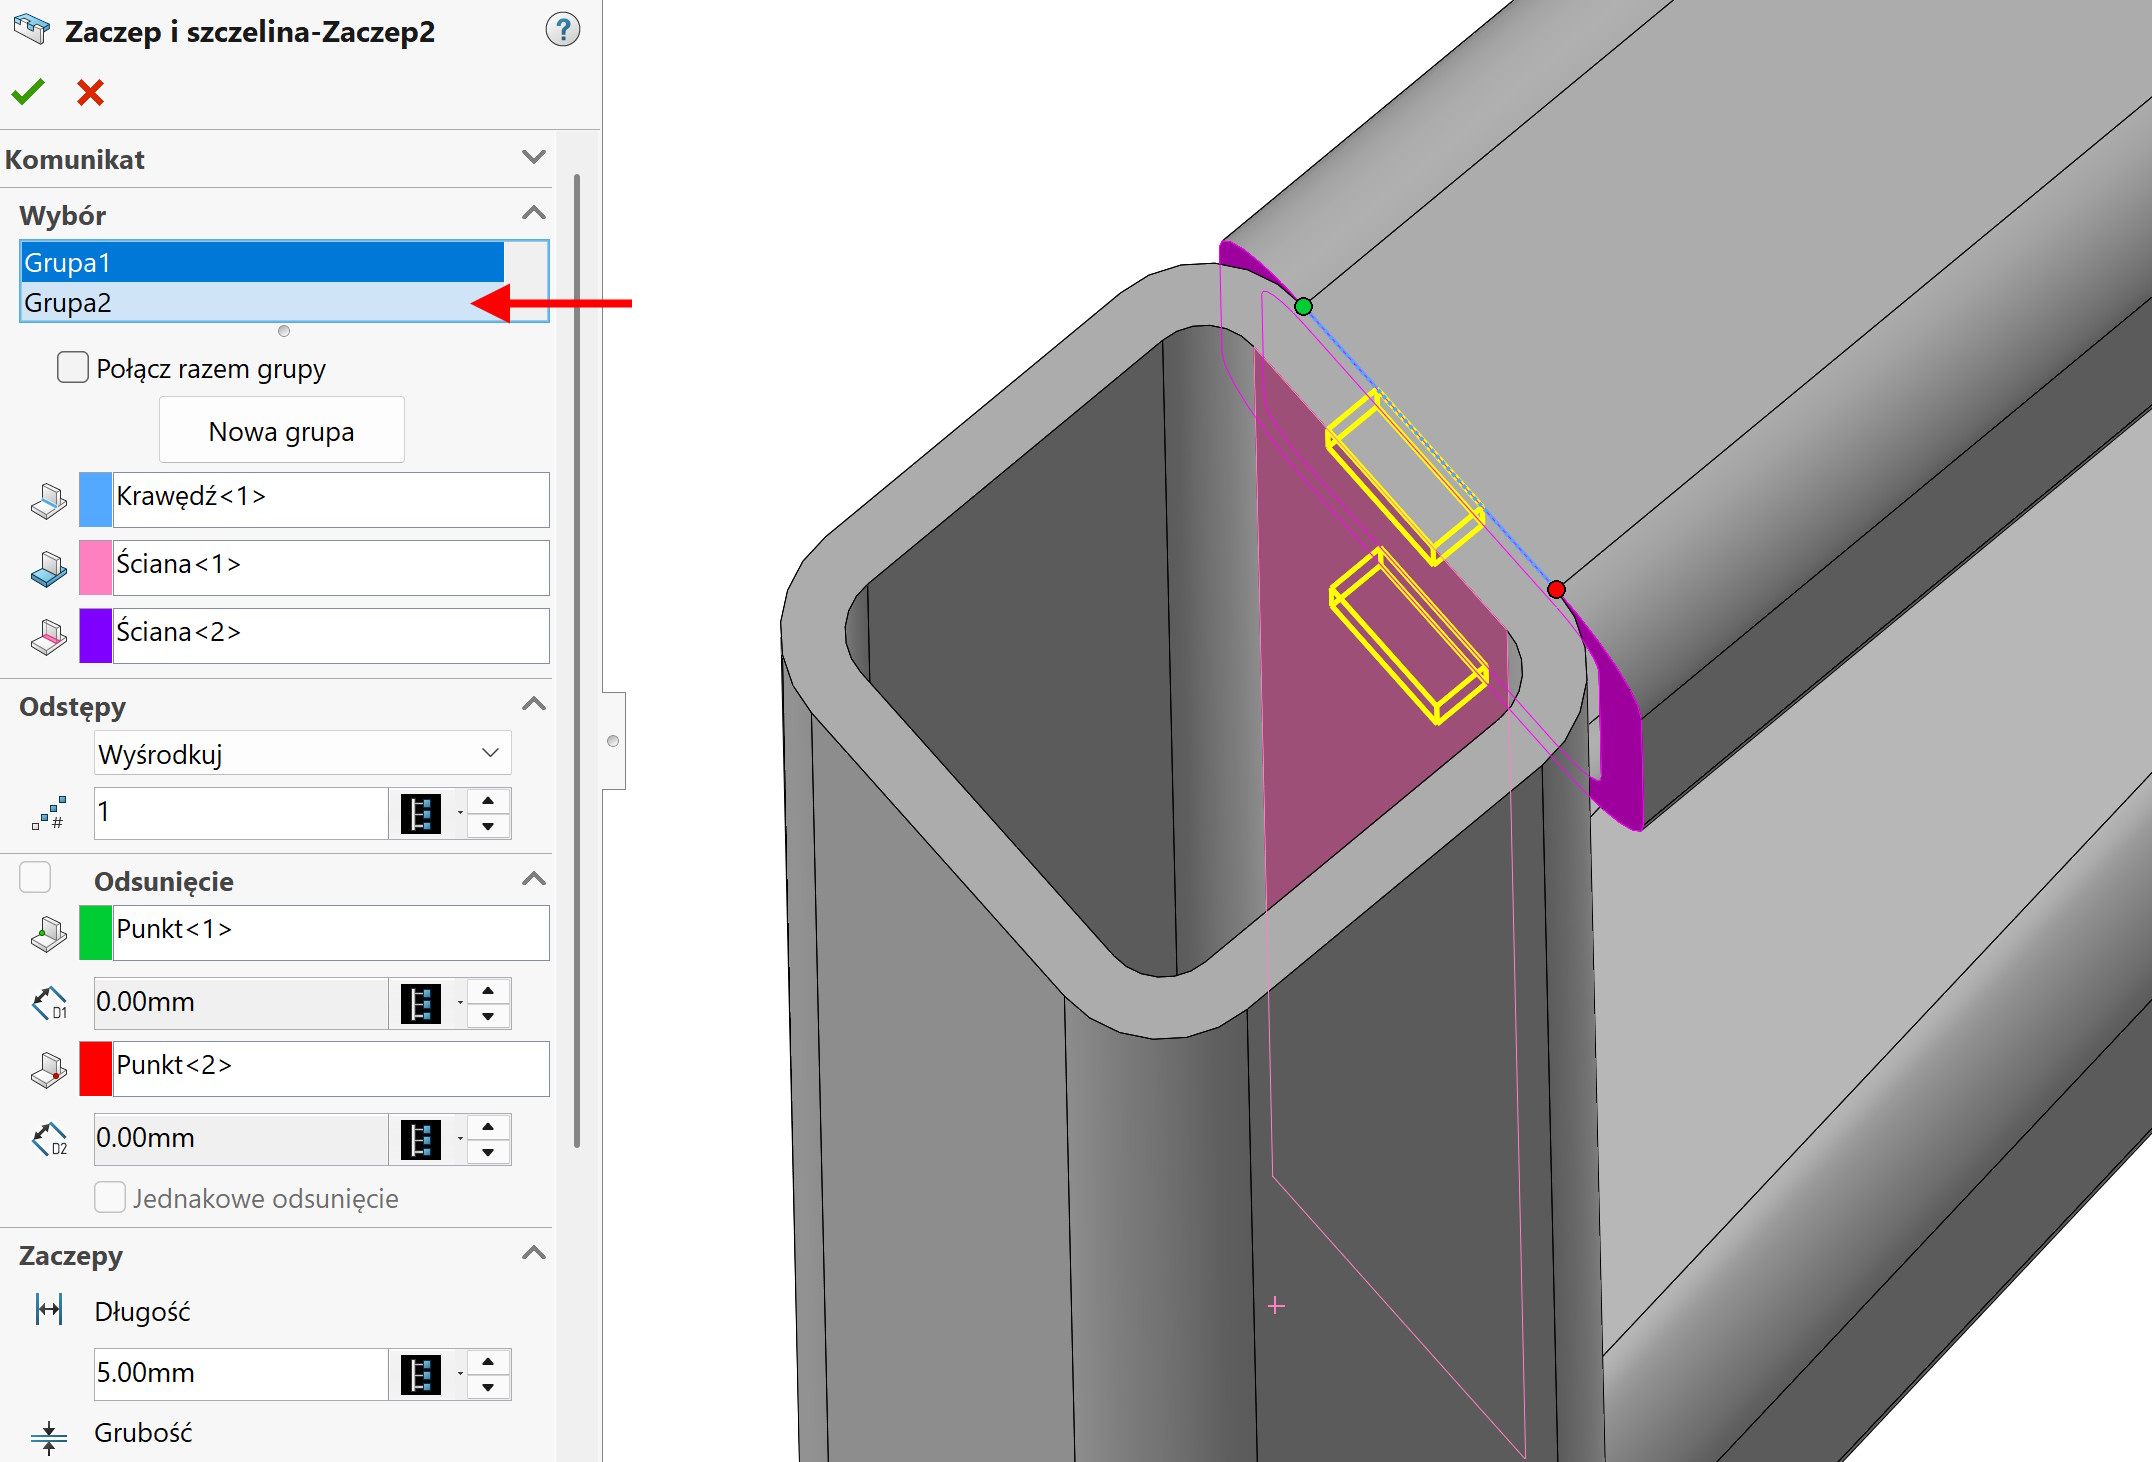Toggle the Odsunięcie section checkbox
The width and height of the screenshot is (2152, 1462).
tap(35, 877)
